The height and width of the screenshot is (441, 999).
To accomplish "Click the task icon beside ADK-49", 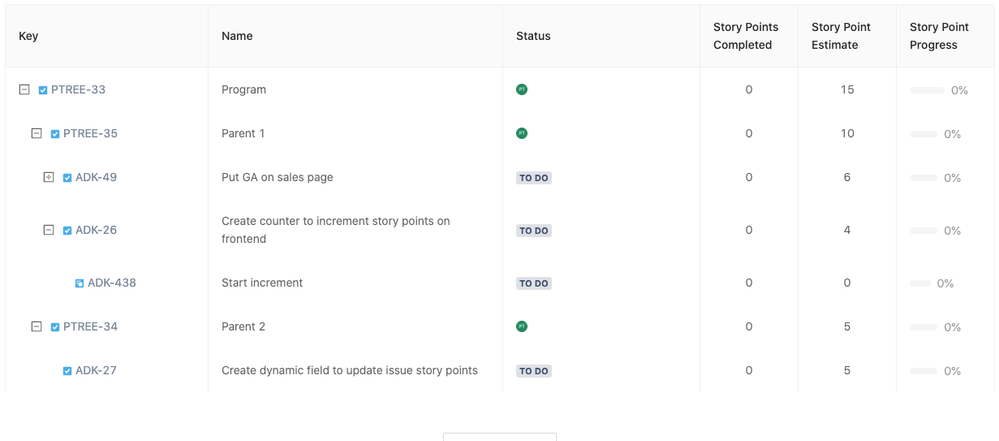I will 67,178.
